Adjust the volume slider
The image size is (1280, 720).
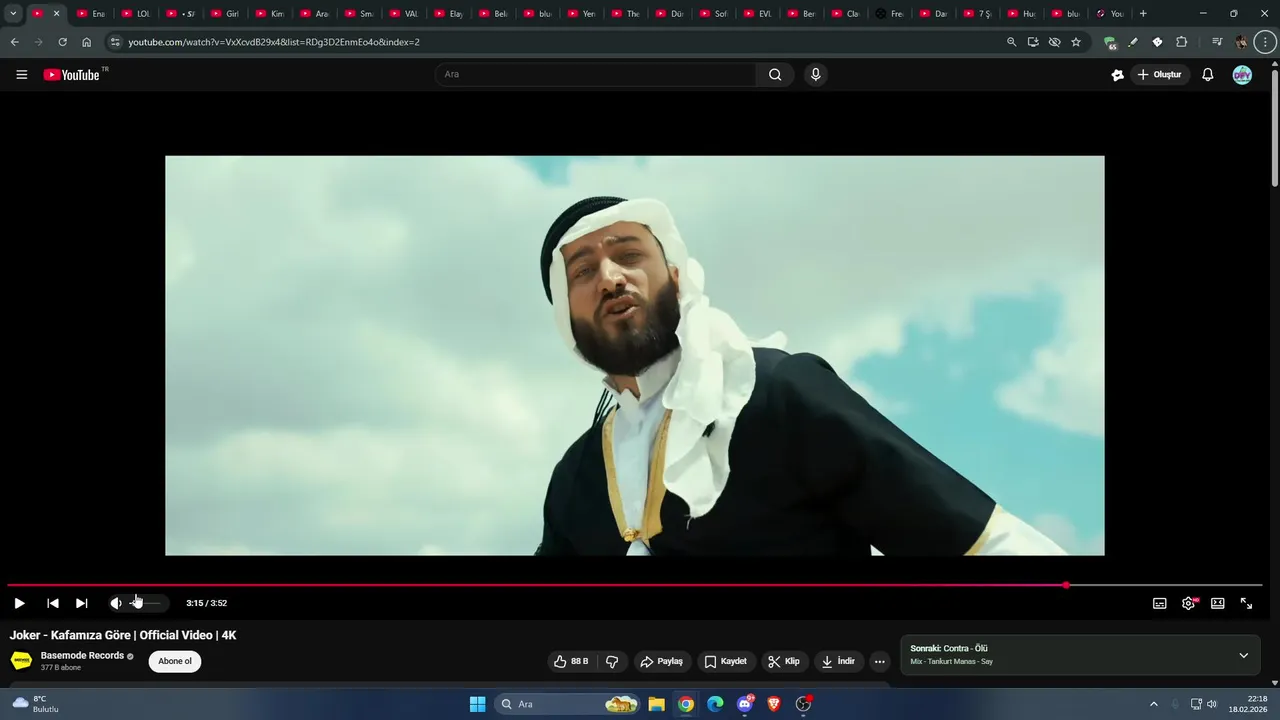146,603
